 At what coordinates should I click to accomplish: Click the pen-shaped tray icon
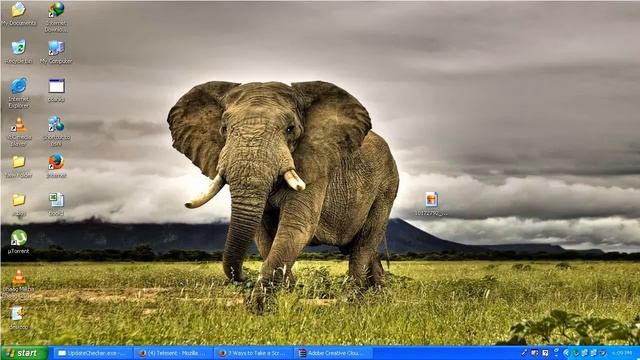pos(524,353)
